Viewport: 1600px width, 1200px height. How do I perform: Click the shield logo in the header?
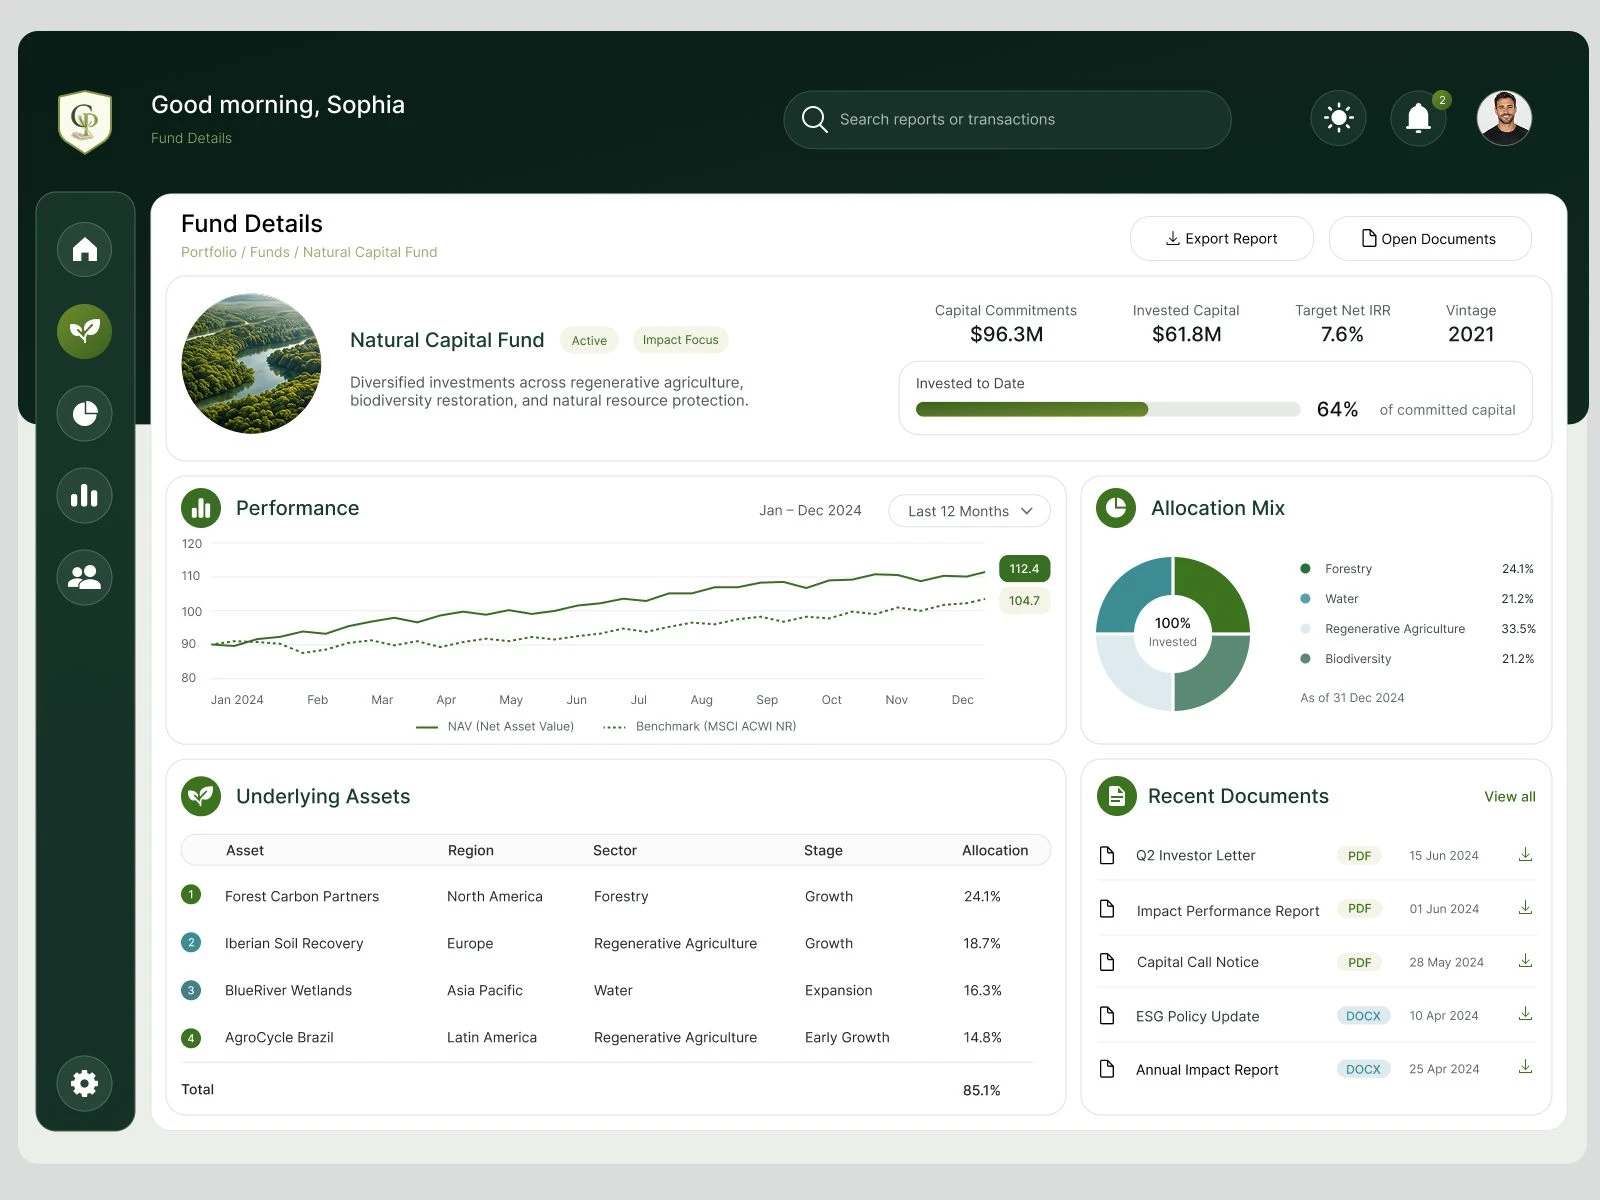(85, 121)
